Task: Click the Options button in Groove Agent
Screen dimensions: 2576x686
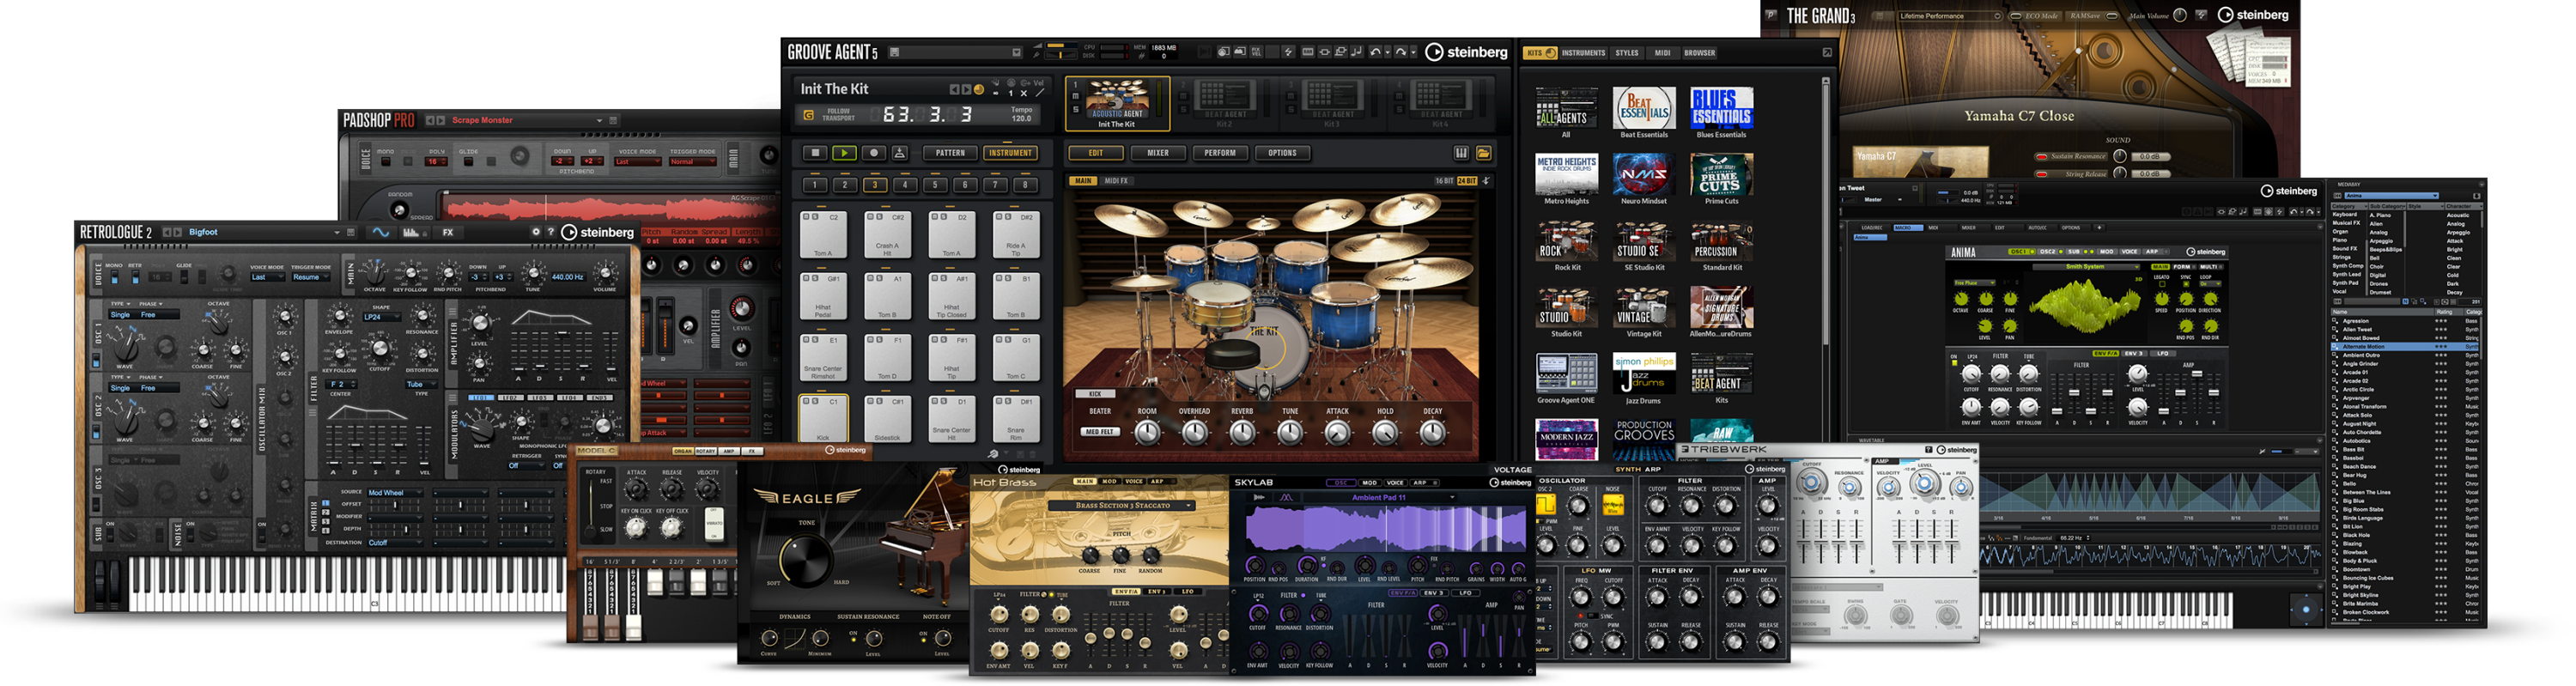Action: (x=1281, y=153)
